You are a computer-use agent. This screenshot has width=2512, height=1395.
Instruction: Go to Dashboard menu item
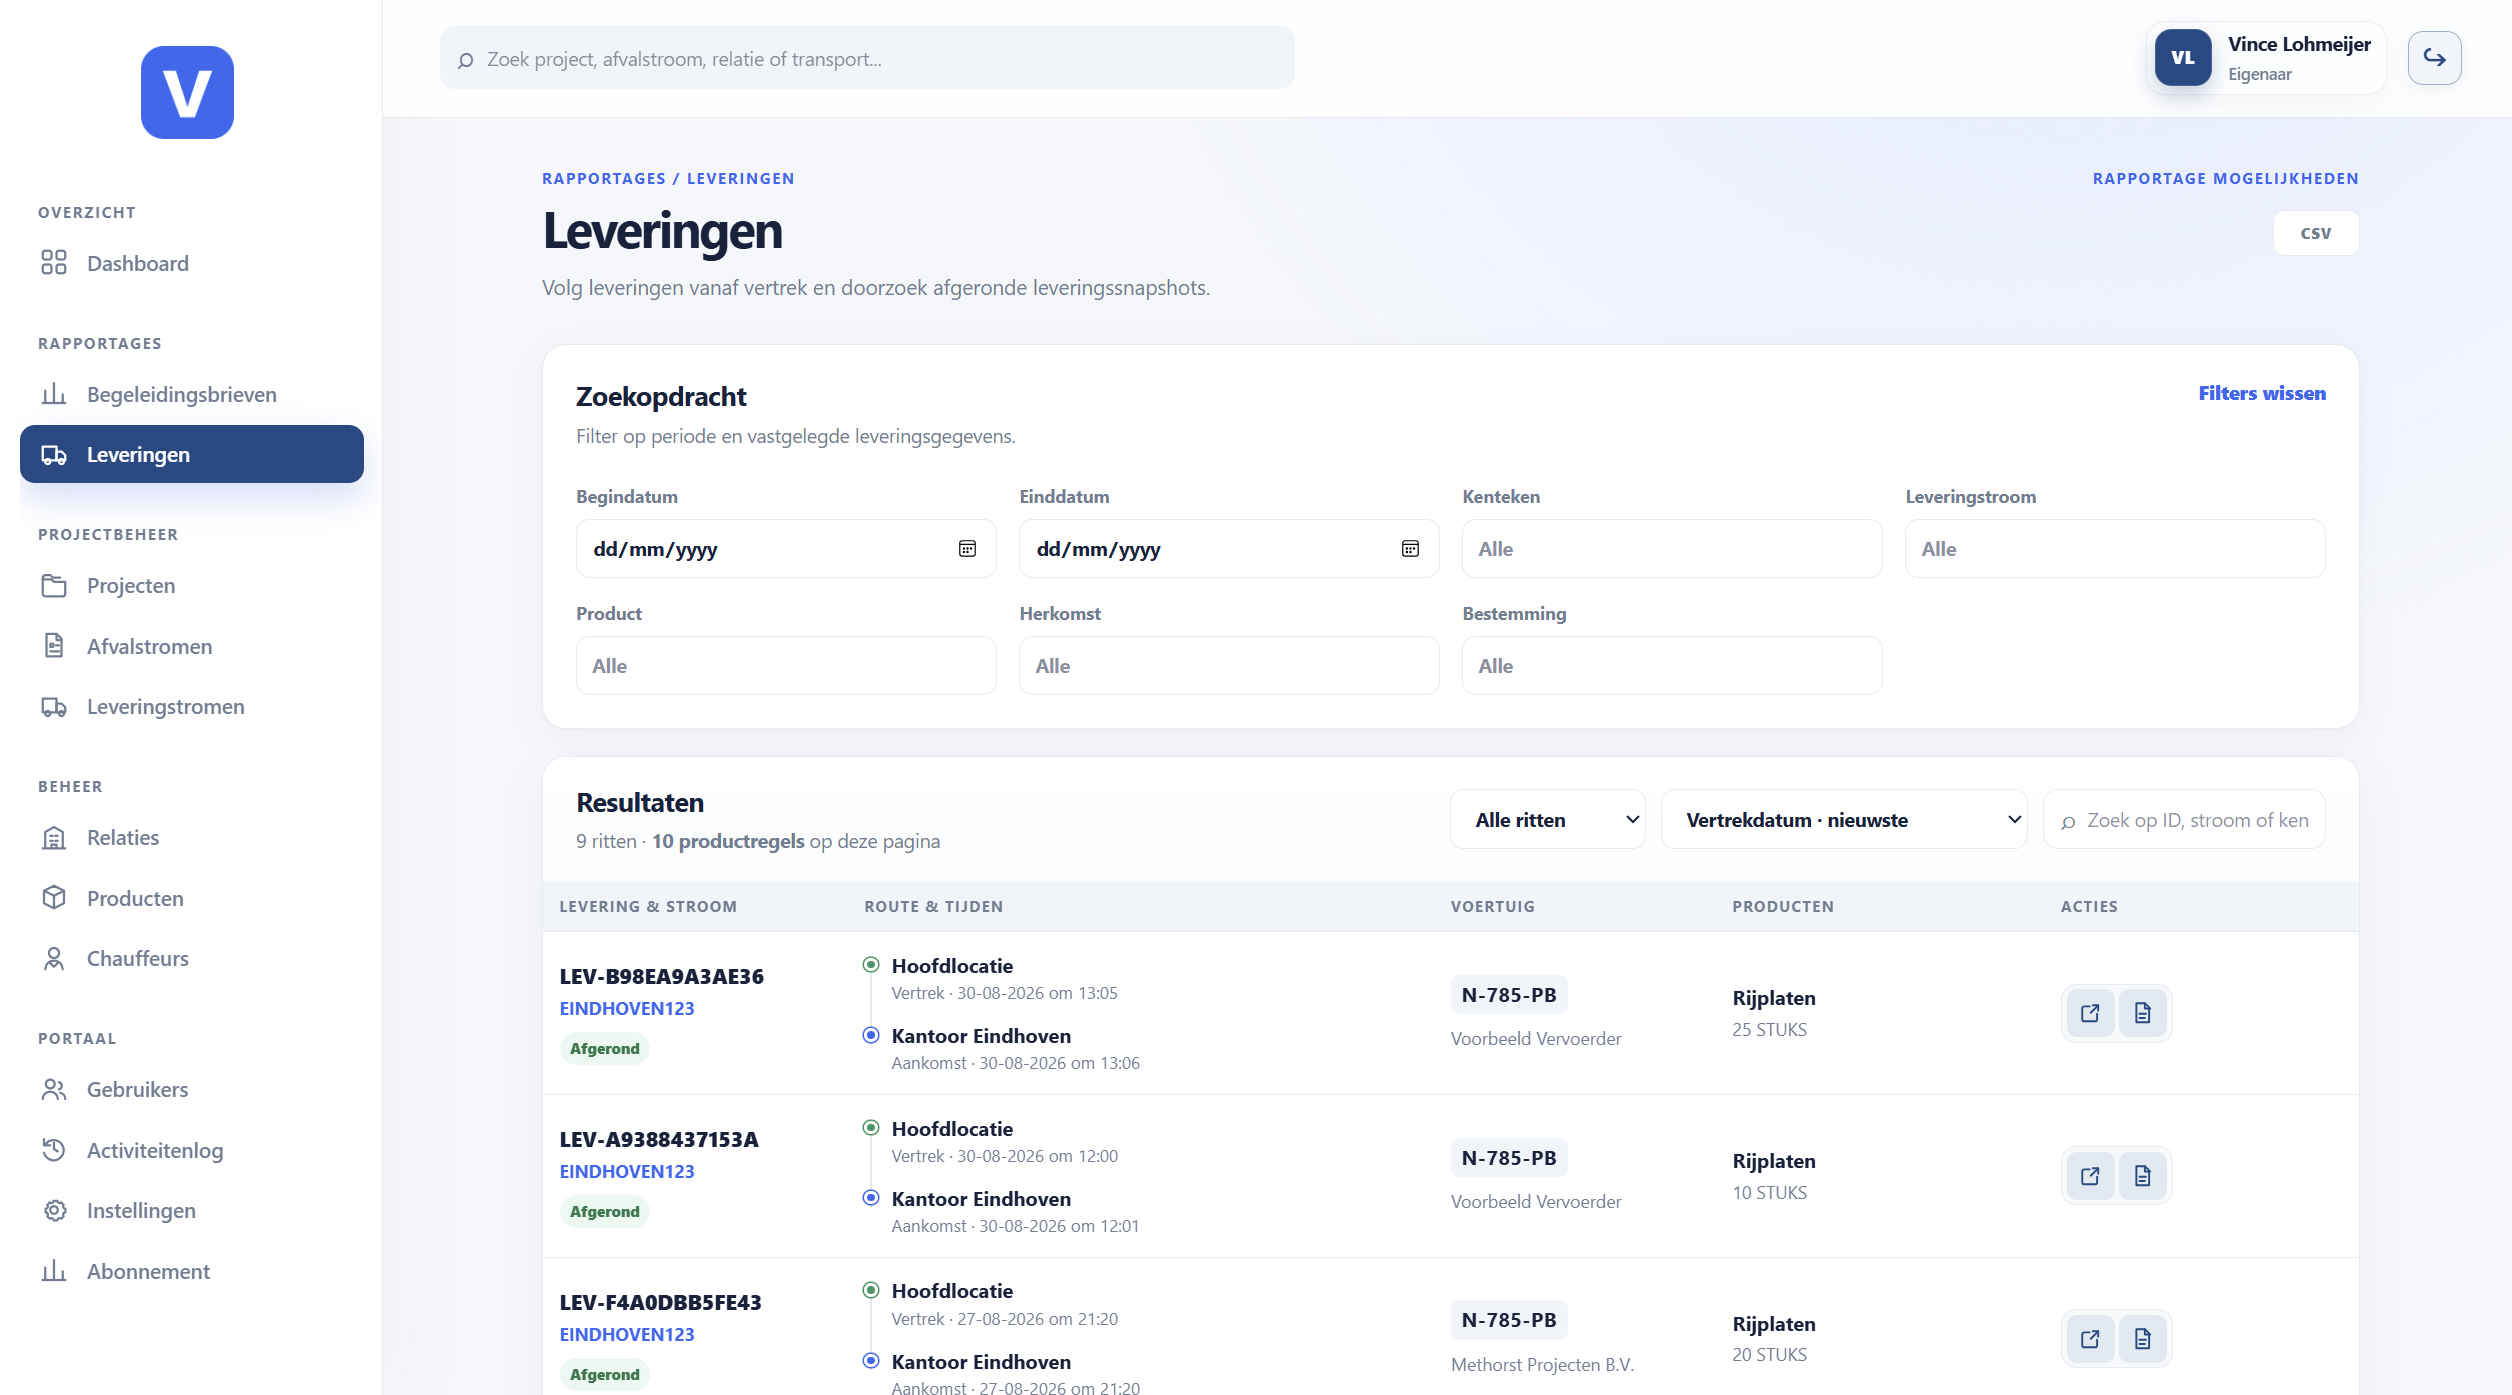192,263
